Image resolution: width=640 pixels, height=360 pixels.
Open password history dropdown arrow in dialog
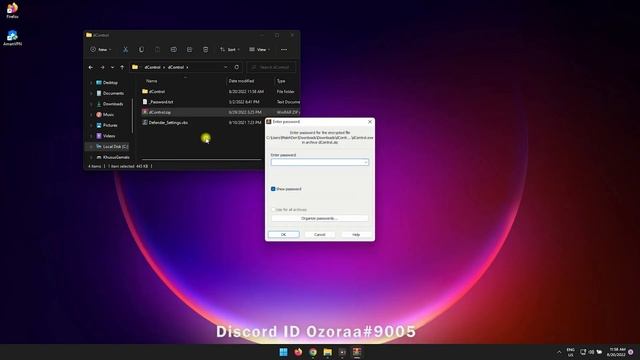tap(365, 162)
